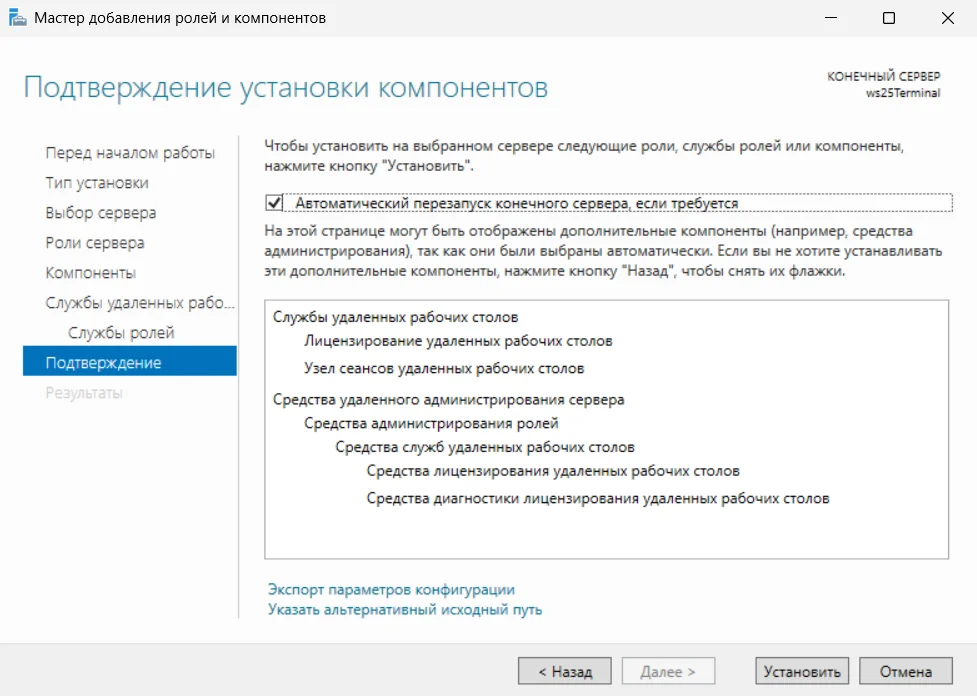
Task: Select 'Средства удаленного администрирования сервера' entry
Action: tap(449, 399)
